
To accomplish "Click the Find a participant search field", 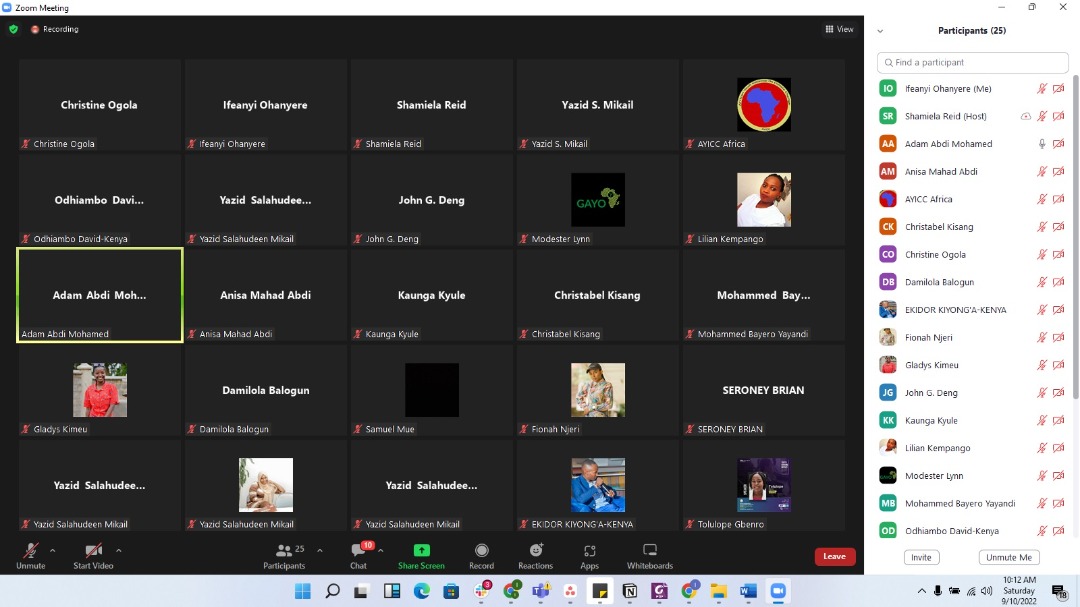I will (972, 62).
